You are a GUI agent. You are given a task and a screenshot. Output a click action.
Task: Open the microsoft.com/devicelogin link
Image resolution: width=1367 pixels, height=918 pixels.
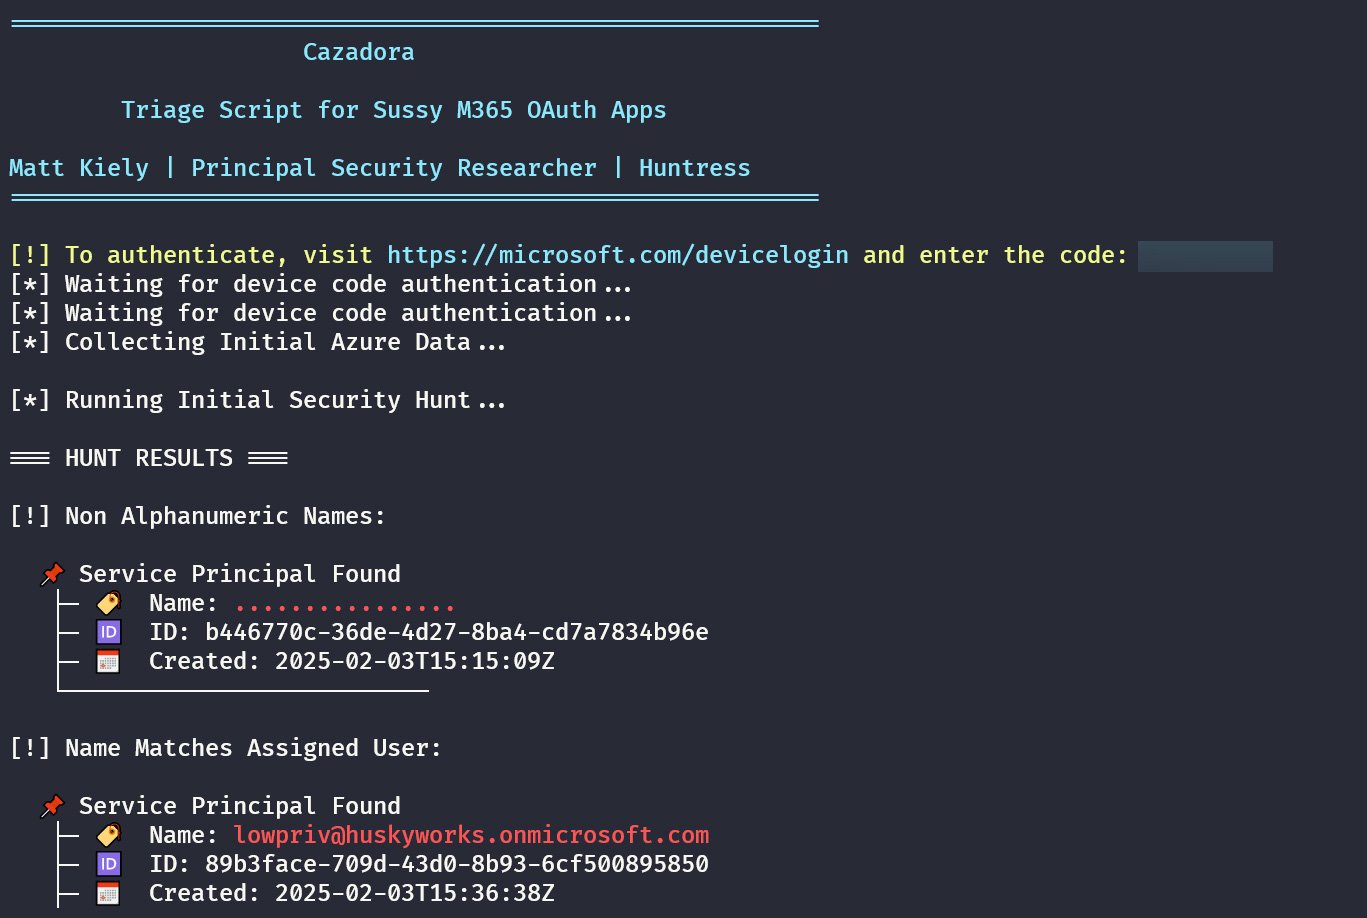pos(617,255)
